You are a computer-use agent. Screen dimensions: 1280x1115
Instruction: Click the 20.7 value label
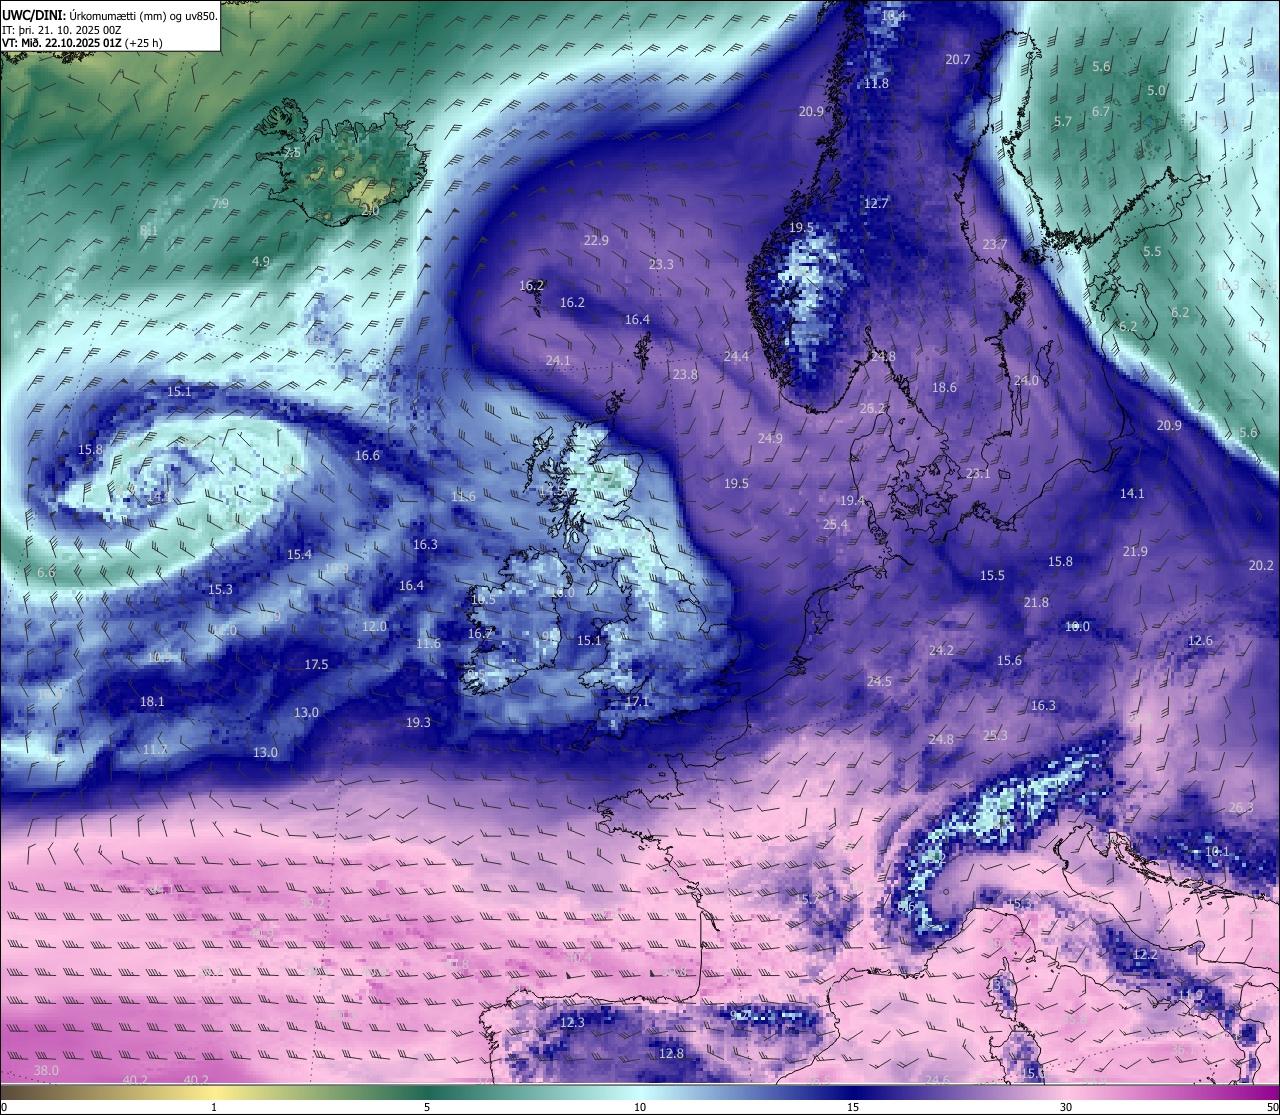click(x=958, y=60)
